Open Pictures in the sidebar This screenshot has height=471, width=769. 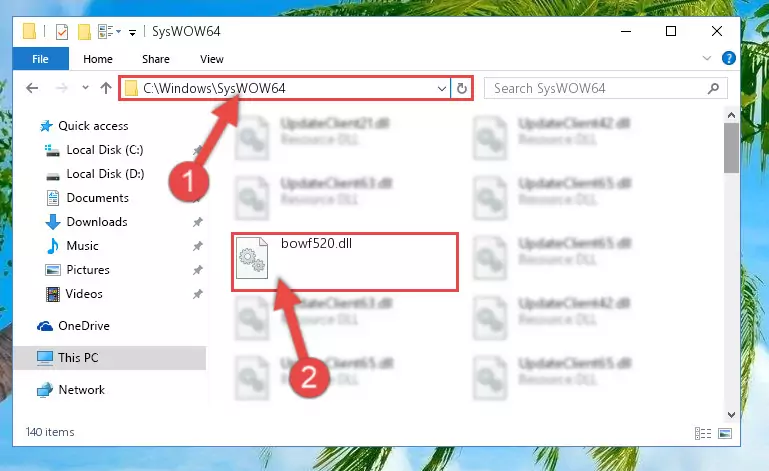[x=88, y=270]
